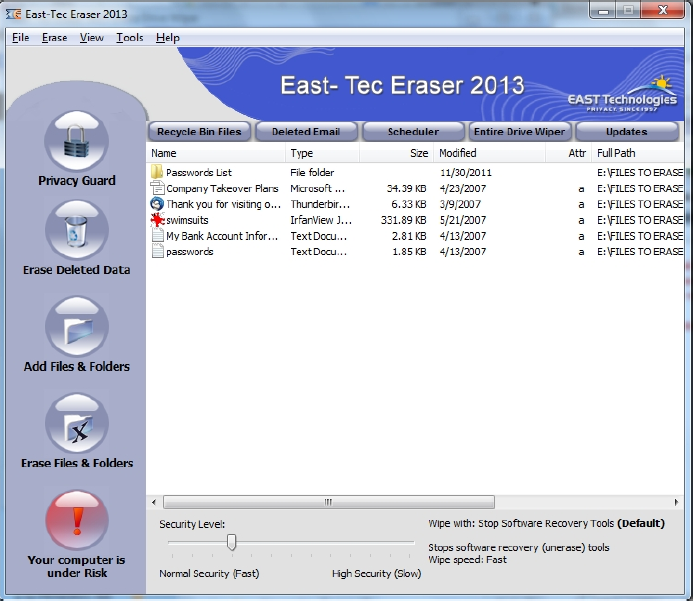Screen dimensions: 694x601
Task: Click the 11/30/2011 modified date
Action: point(466,173)
